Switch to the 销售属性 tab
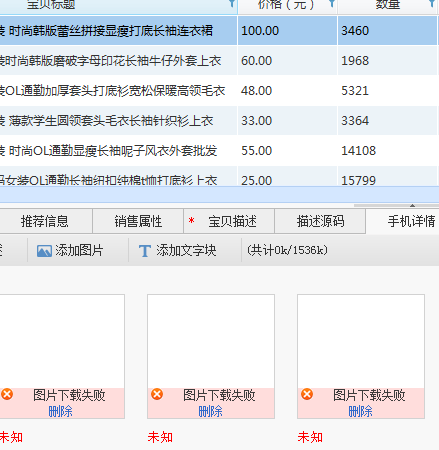 [x=138, y=221]
